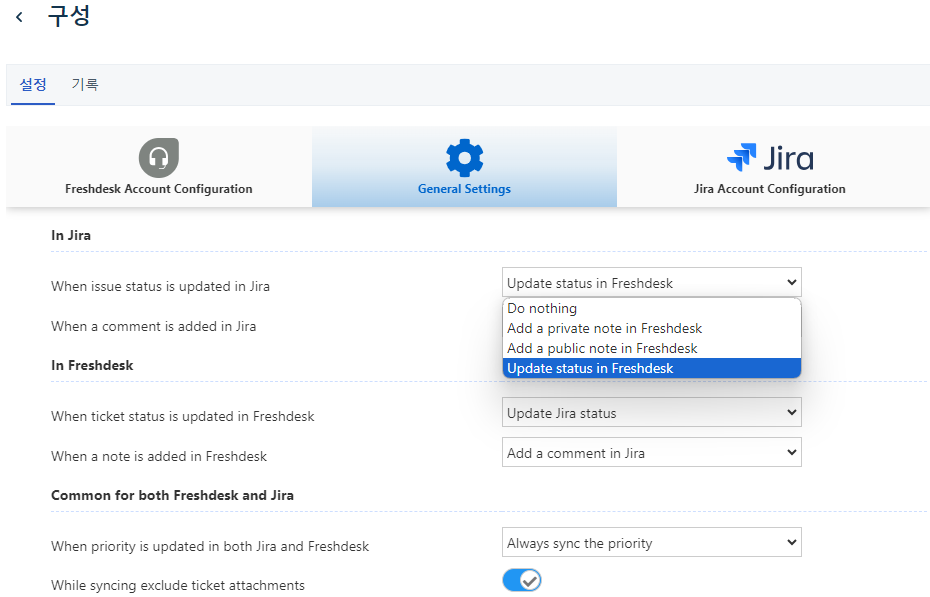Screen dimensions: 930x597
Task: Choose Do nothing option
Action: coord(652,308)
